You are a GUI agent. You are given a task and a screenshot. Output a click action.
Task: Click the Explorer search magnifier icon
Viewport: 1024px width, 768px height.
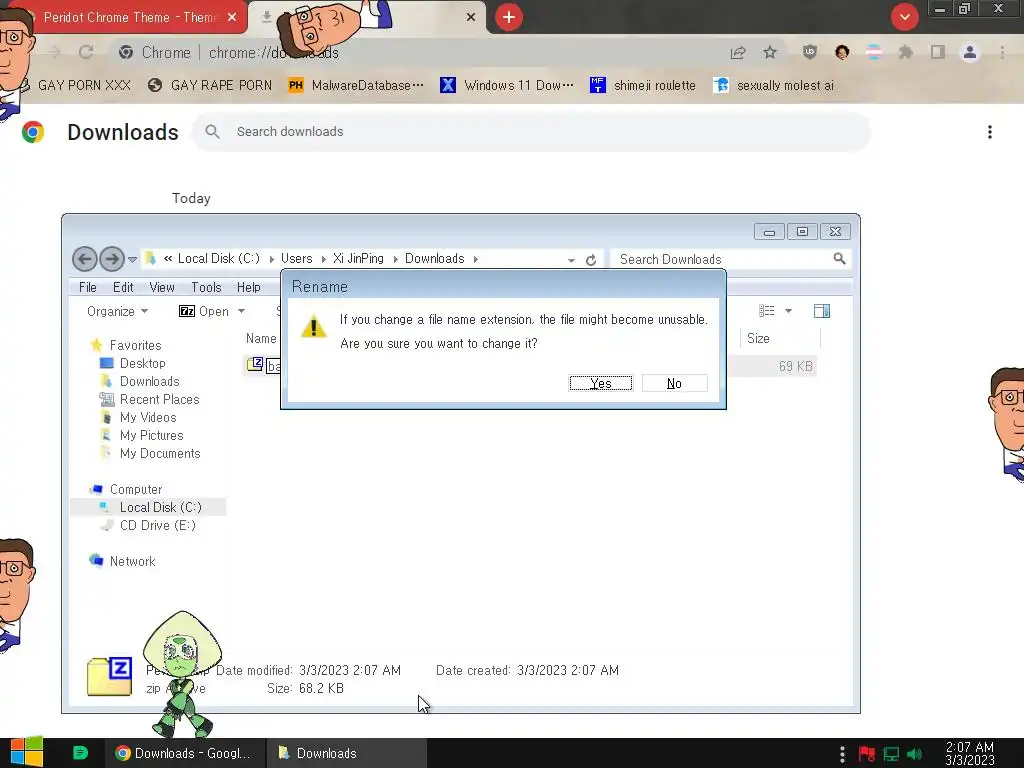pos(840,259)
